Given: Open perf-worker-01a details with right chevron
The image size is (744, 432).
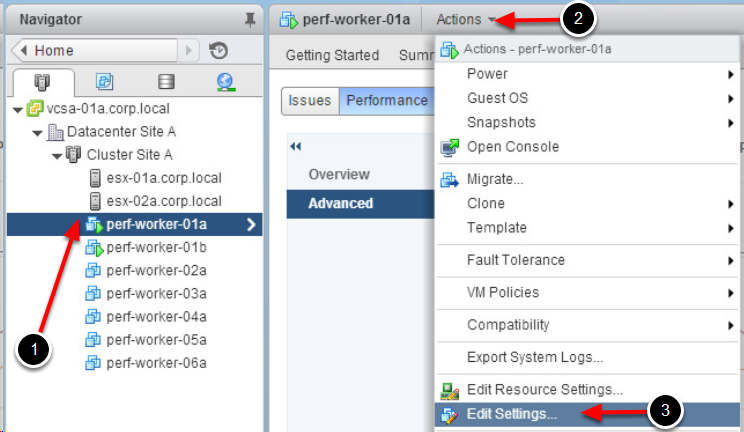Looking at the screenshot, I should [251, 225].
